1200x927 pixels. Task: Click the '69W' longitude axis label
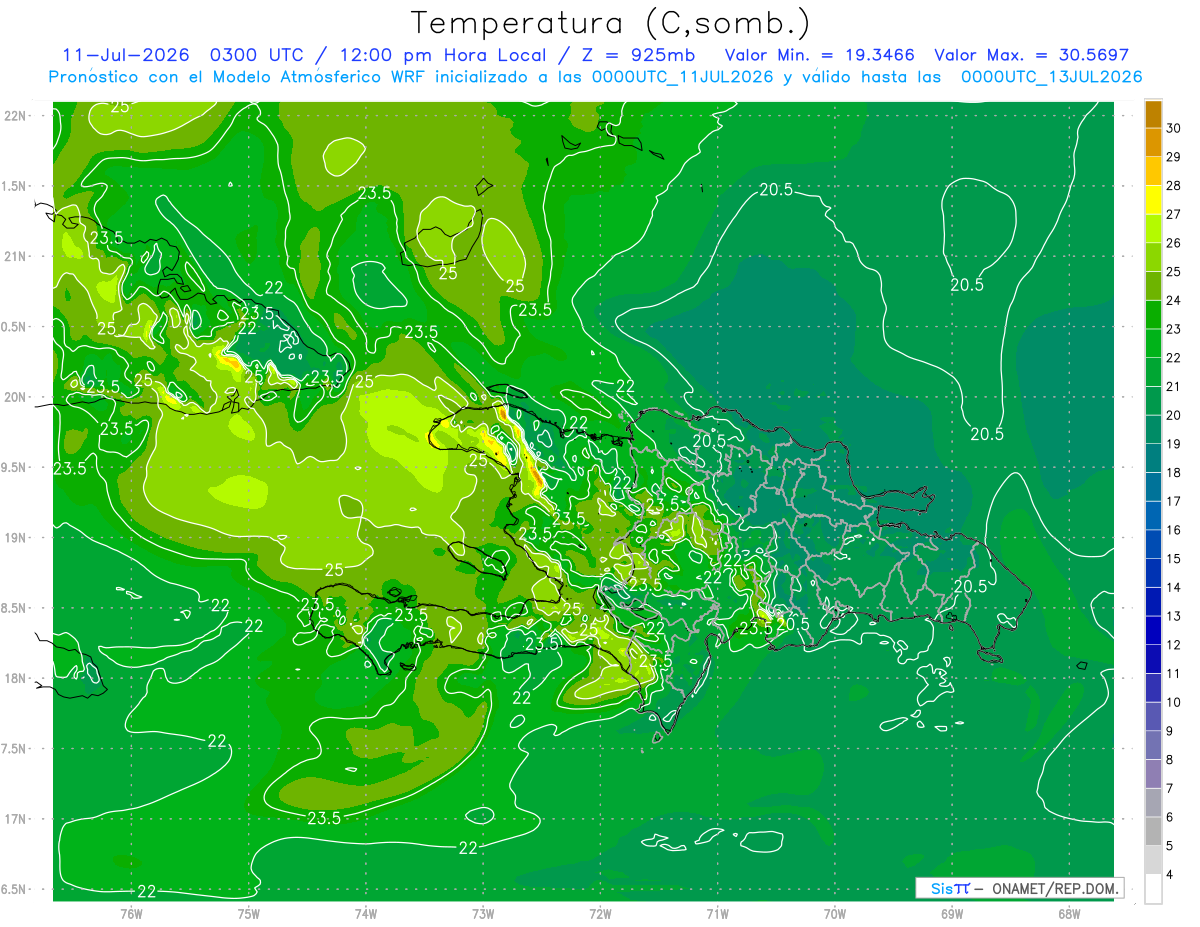[952, 914]
